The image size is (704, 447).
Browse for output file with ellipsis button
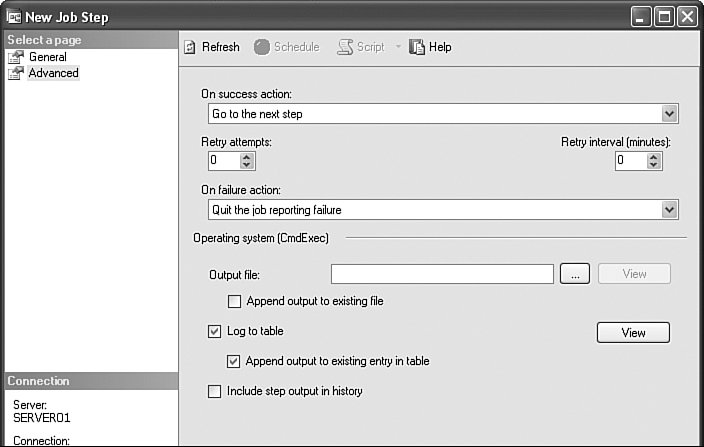(x=575, y=274)
